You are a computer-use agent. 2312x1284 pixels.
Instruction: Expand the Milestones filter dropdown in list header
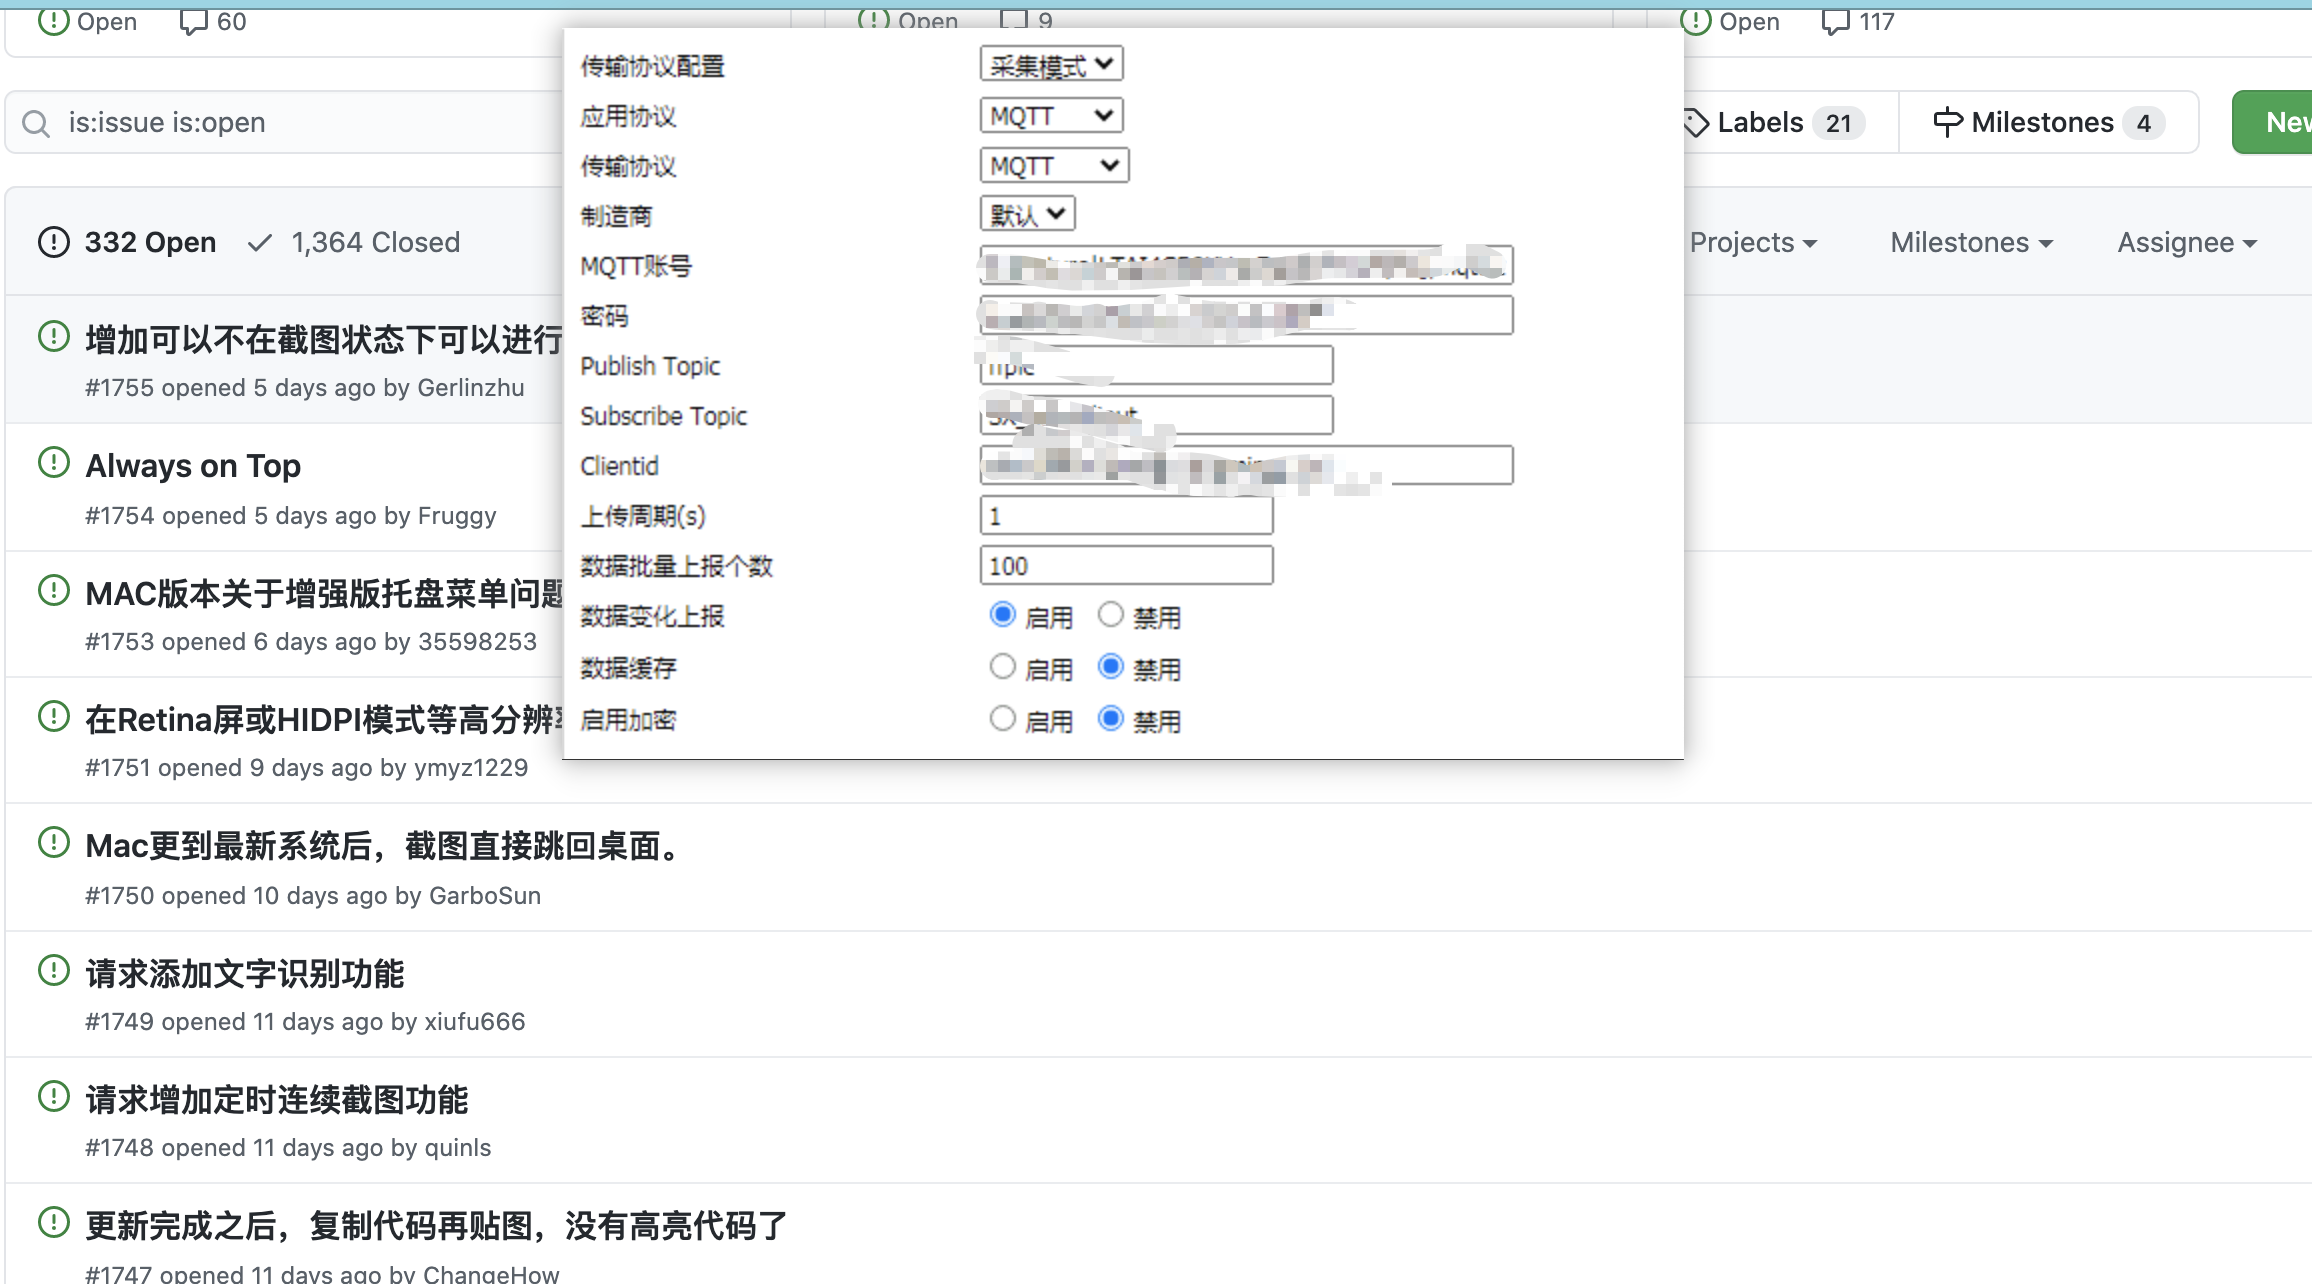tap(1971, 243)
